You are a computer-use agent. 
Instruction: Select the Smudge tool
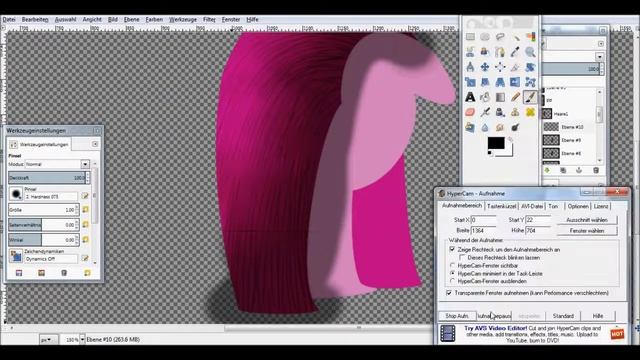(500, 127)
